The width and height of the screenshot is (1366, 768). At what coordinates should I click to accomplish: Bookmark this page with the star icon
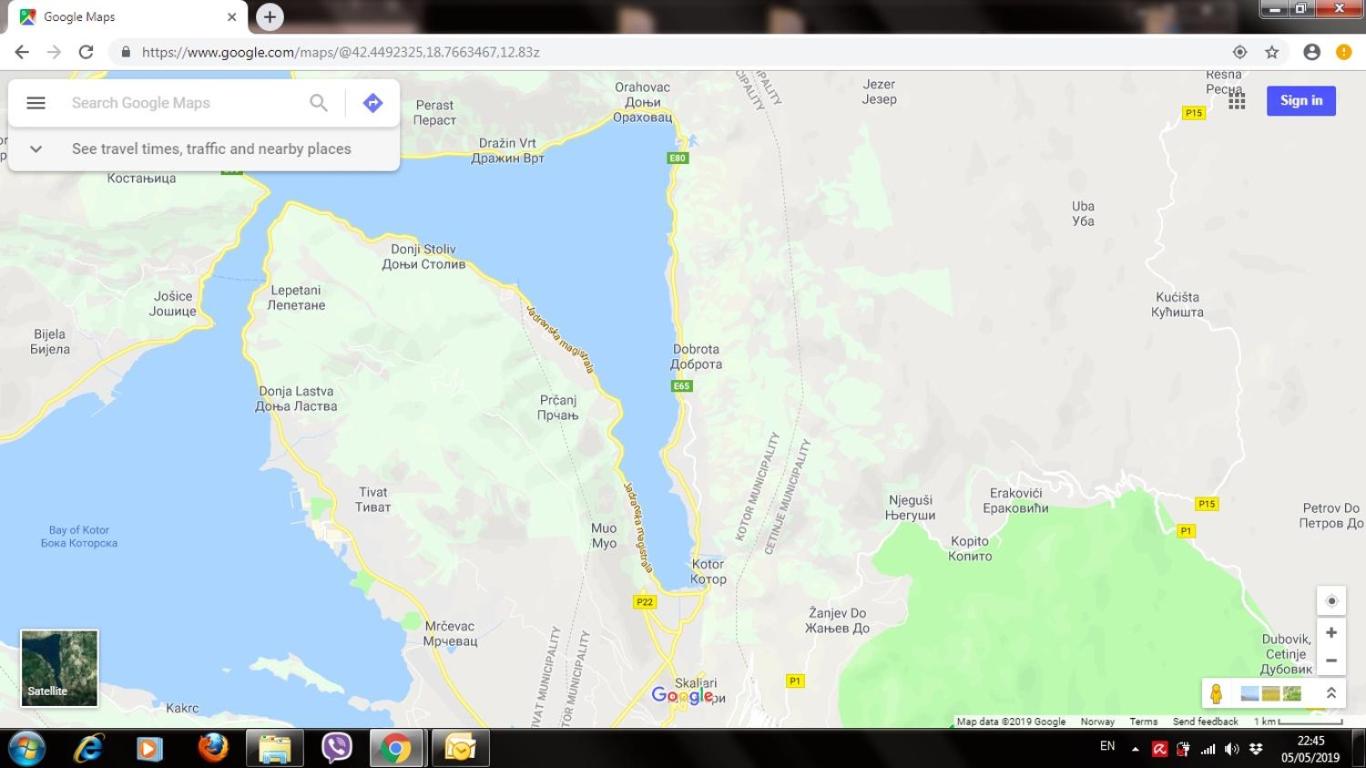(1272, 52)
